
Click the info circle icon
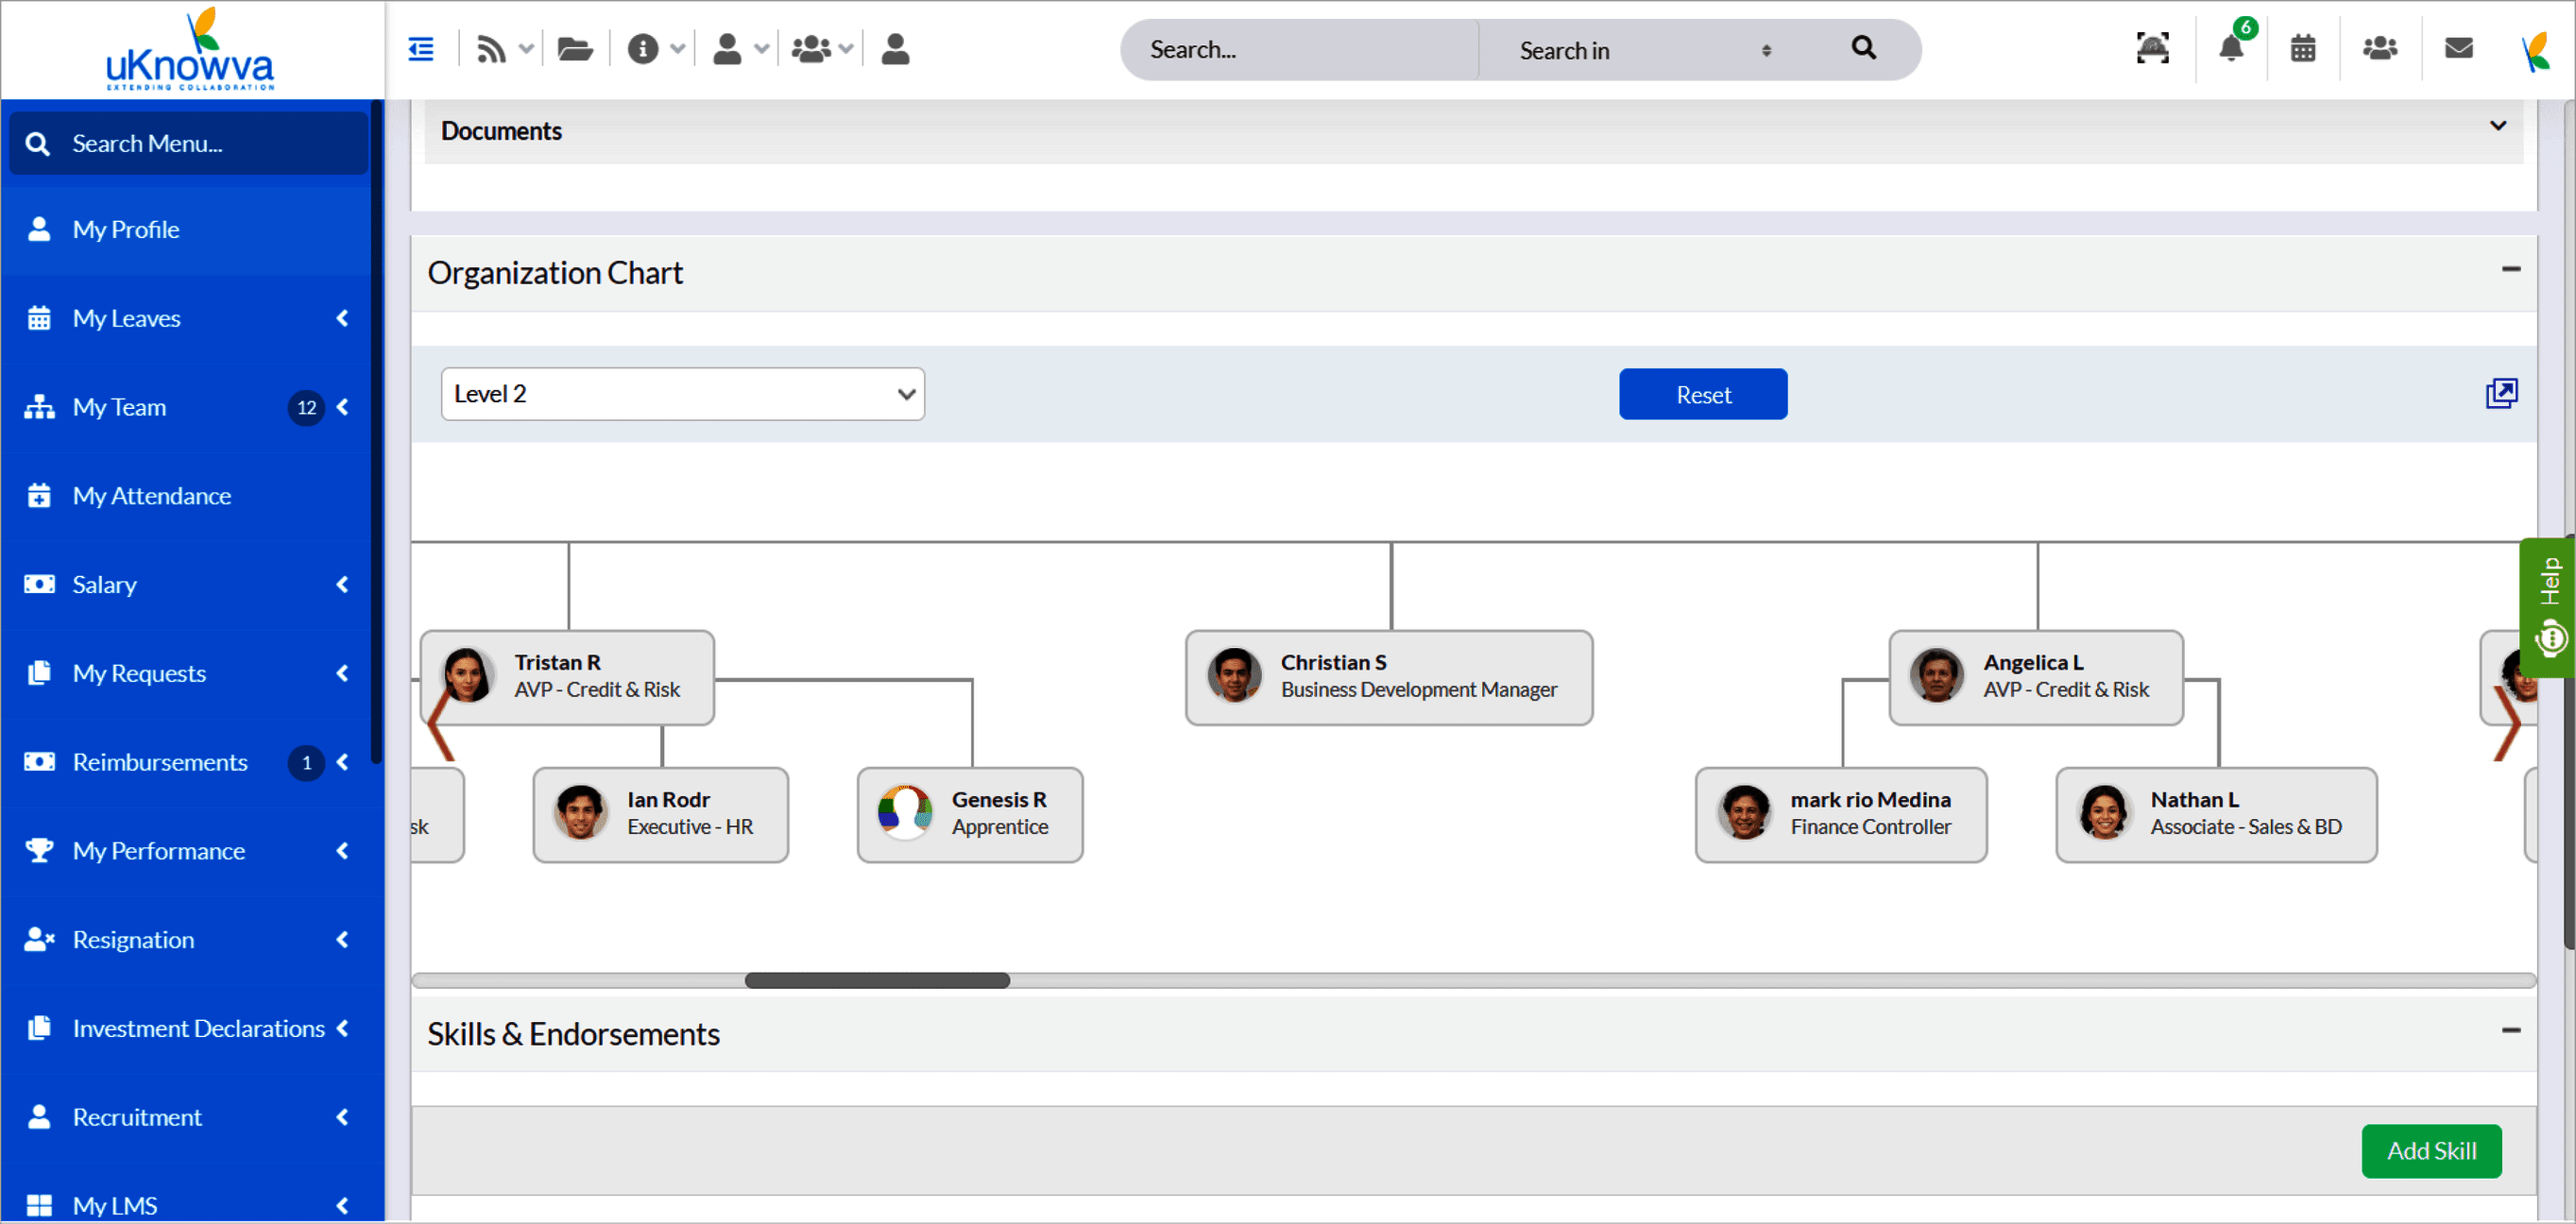tap(642, 48)
